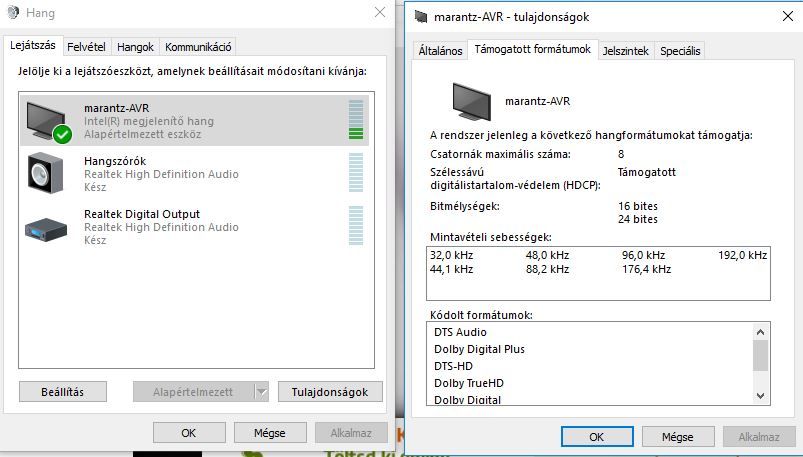Viewport: 803px width, 457px height.
Task: Click the 176,4 kHz sample rate
Action: click(647, 269)
